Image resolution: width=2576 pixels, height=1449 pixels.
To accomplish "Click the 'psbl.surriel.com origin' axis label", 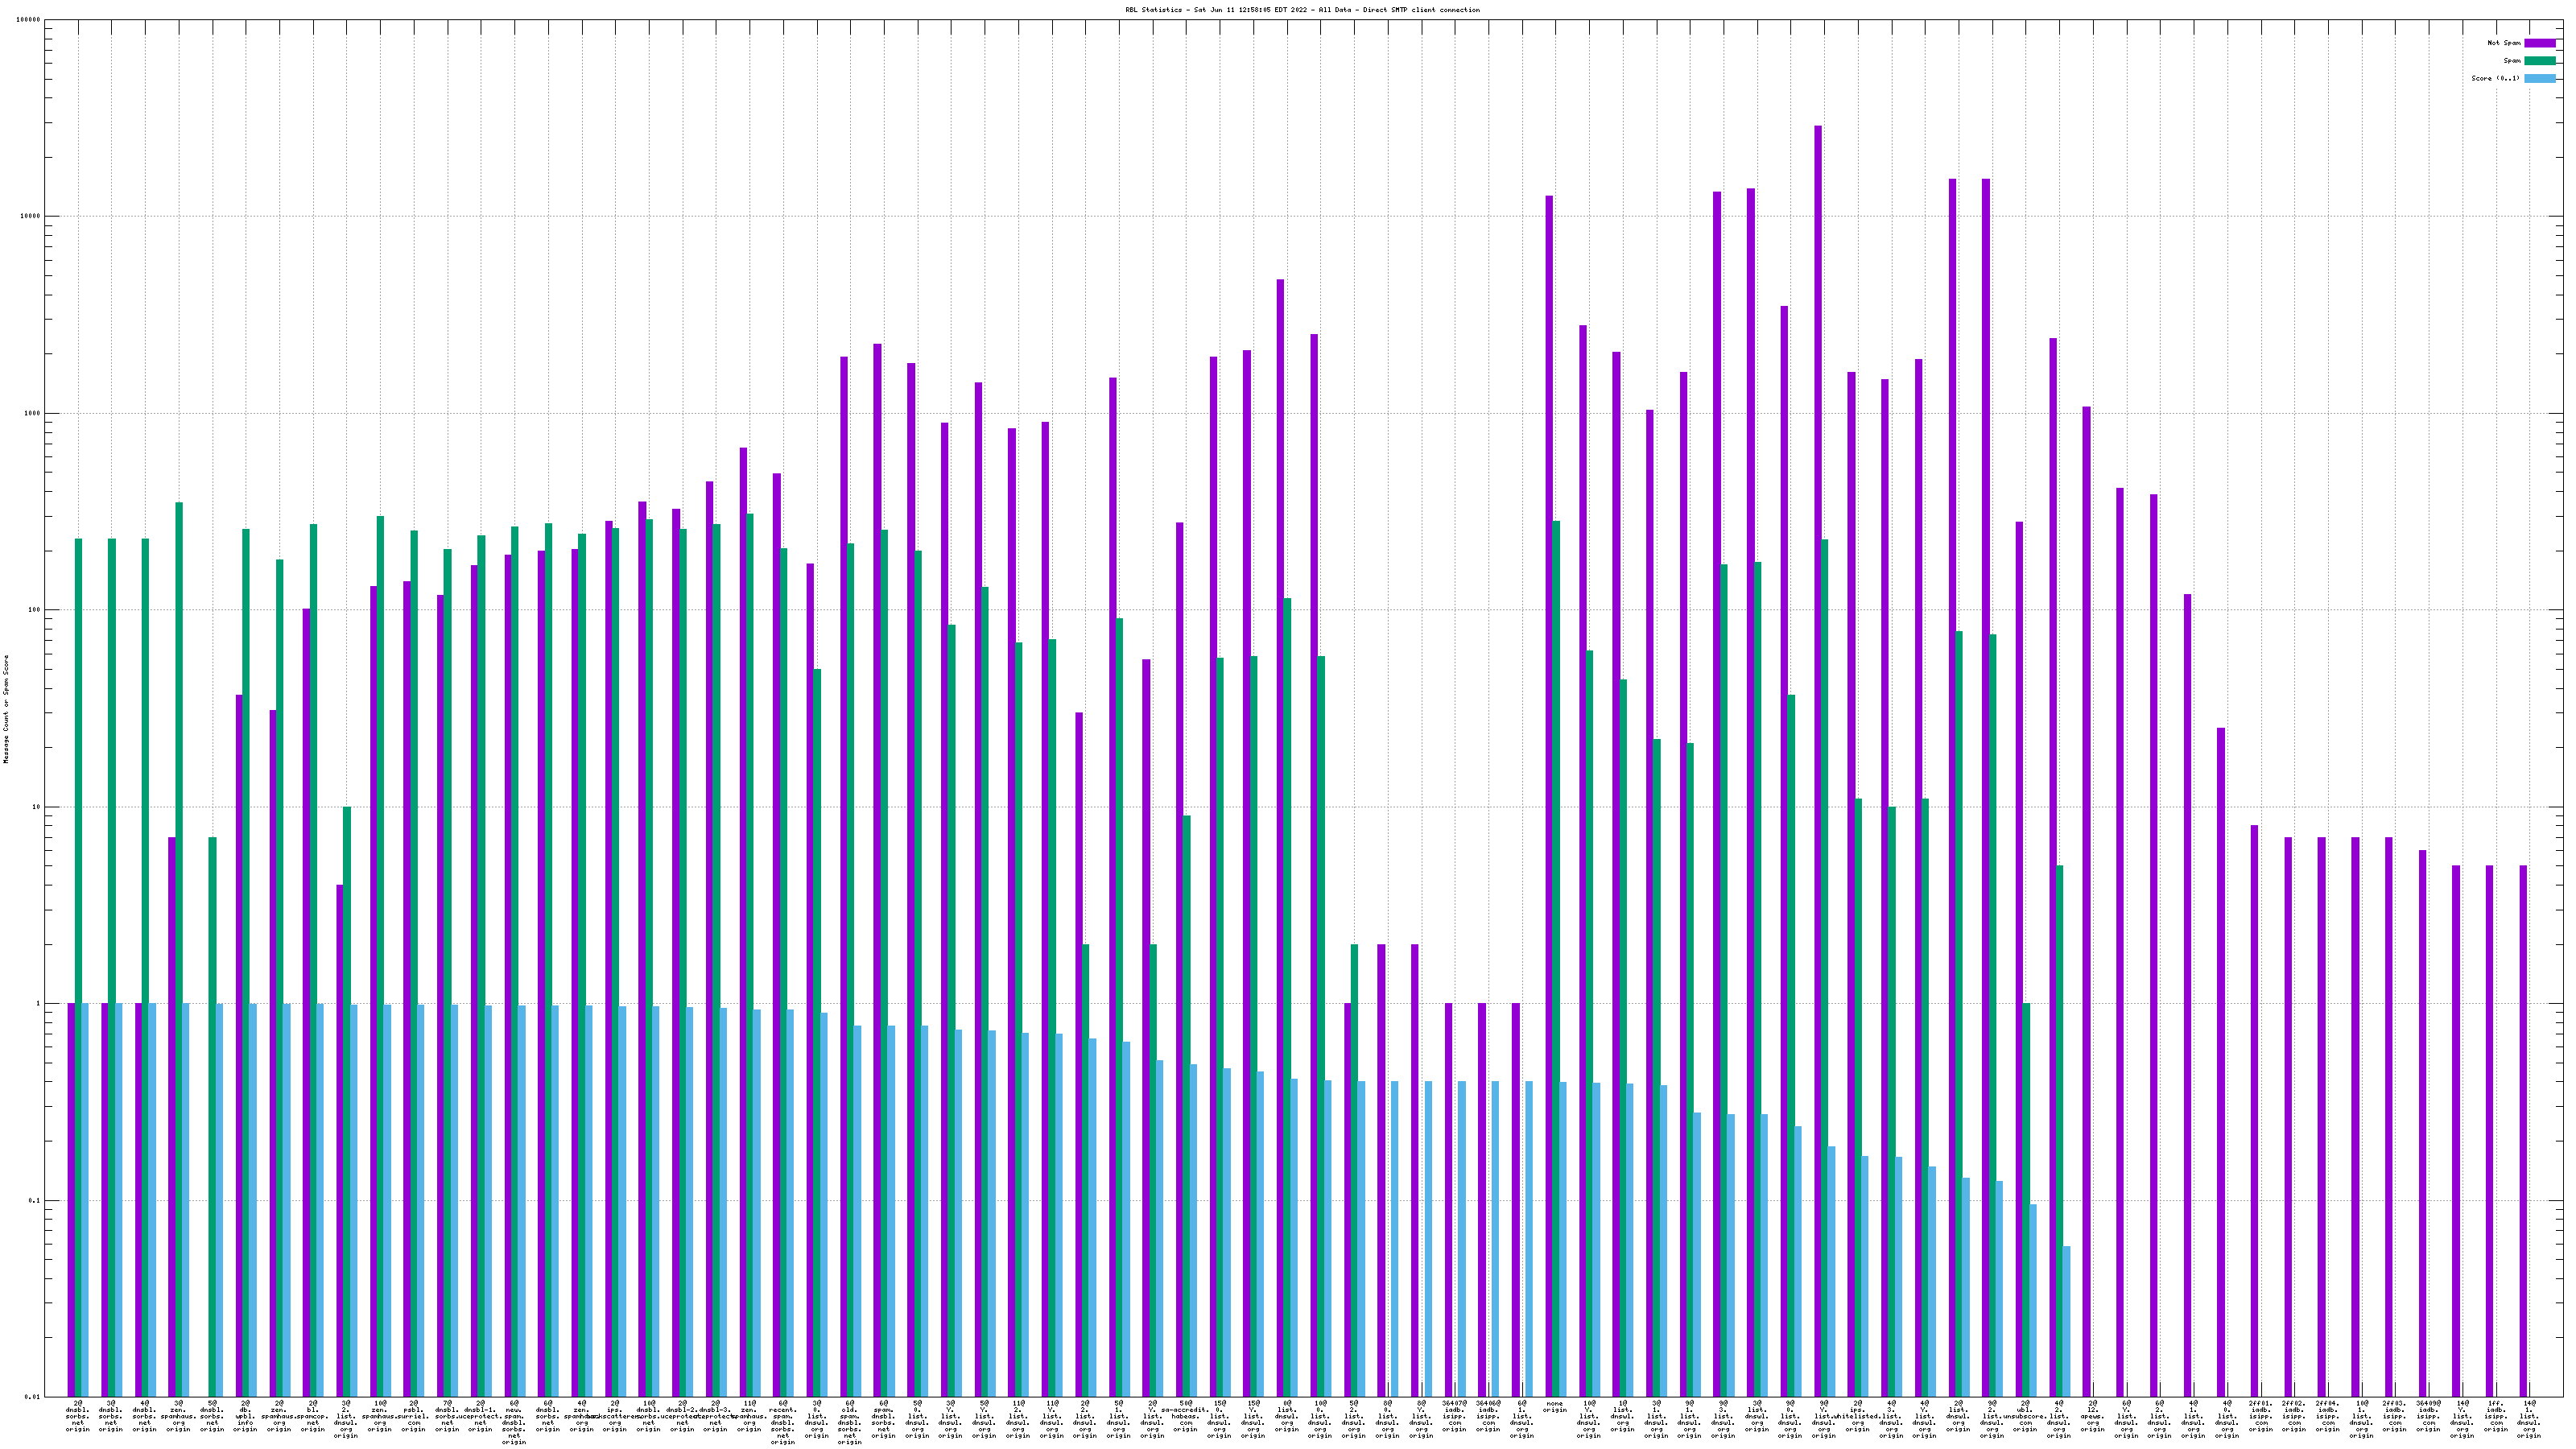I will click(413, 1416).
